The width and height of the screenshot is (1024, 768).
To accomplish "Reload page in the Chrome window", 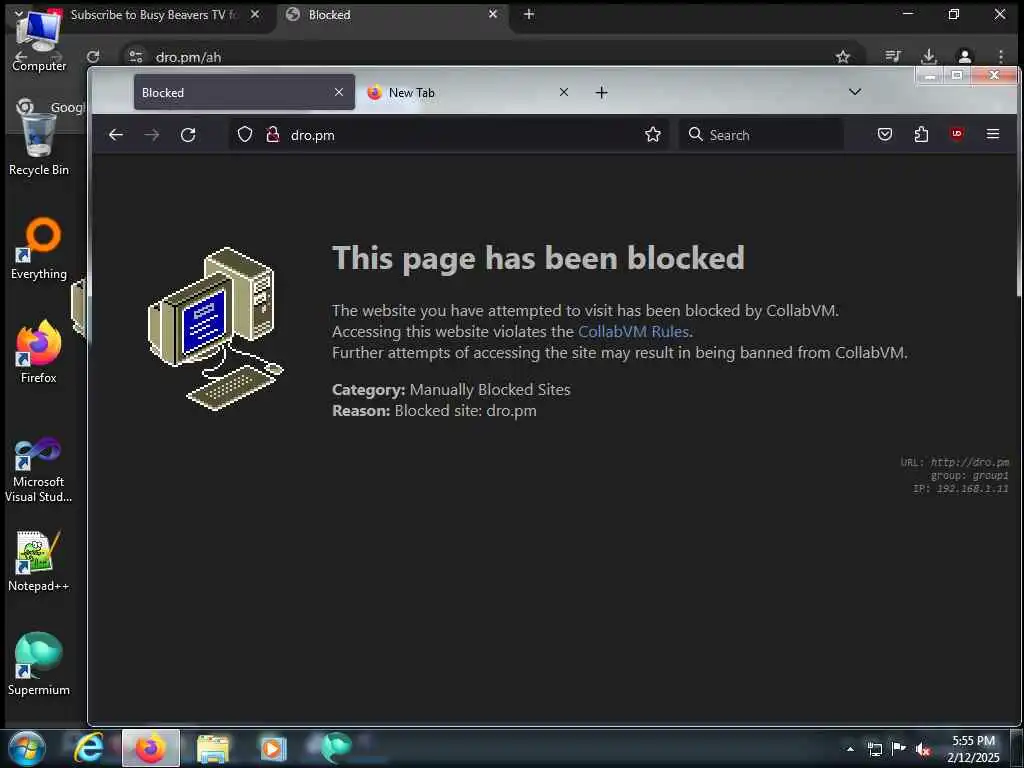I will pyautogui.click(x=93, y=57).
